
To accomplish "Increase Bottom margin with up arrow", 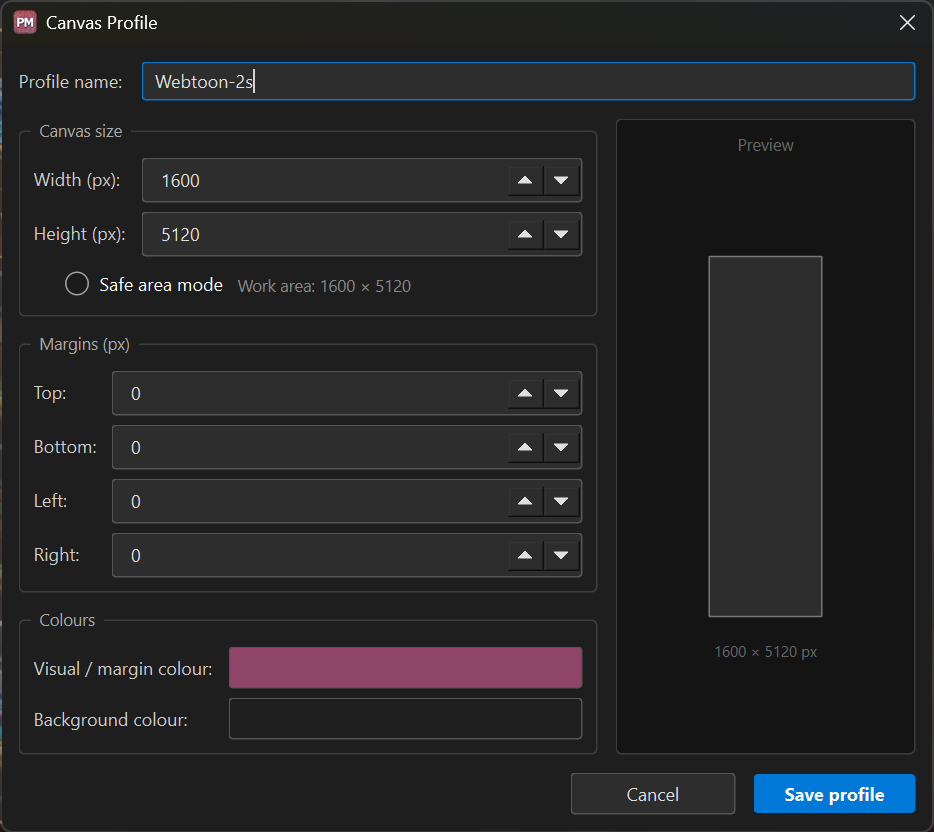I will tap(525, 447).
